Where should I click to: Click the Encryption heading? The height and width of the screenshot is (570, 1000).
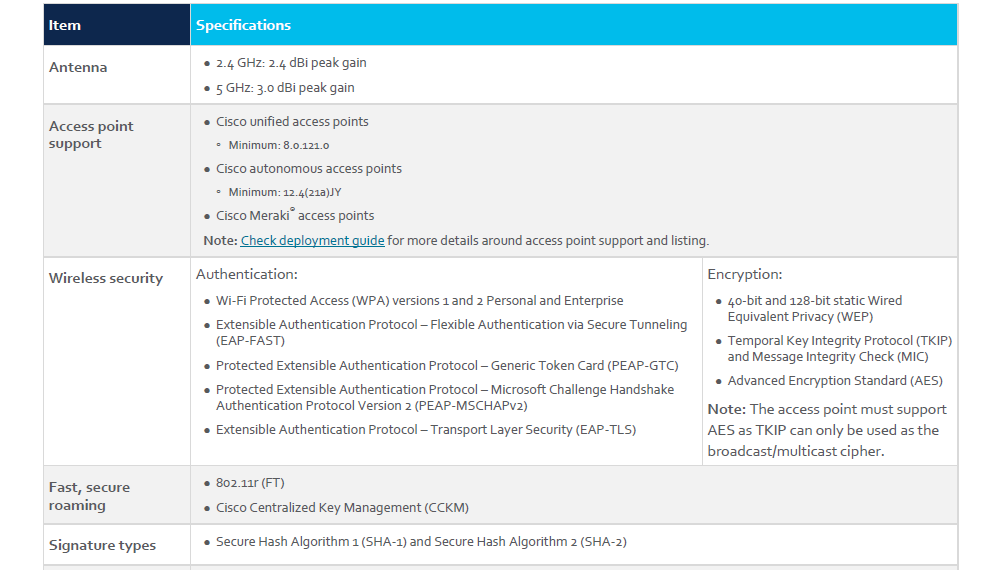(x=745, y=274)
